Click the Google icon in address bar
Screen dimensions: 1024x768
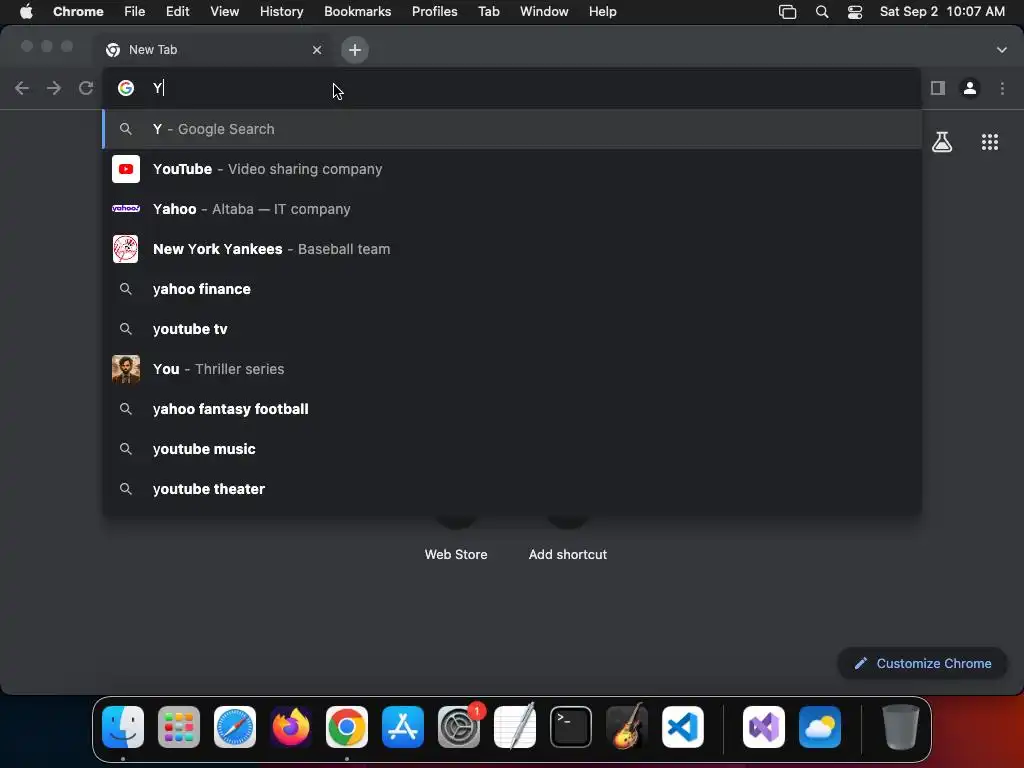(x=126, y=88)
